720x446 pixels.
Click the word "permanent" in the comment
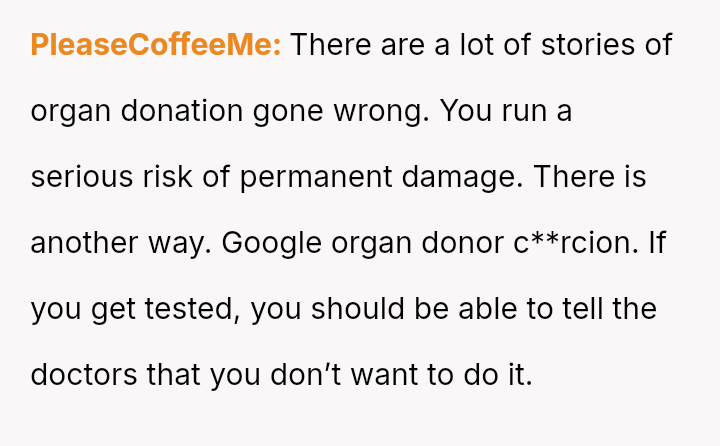316,178
